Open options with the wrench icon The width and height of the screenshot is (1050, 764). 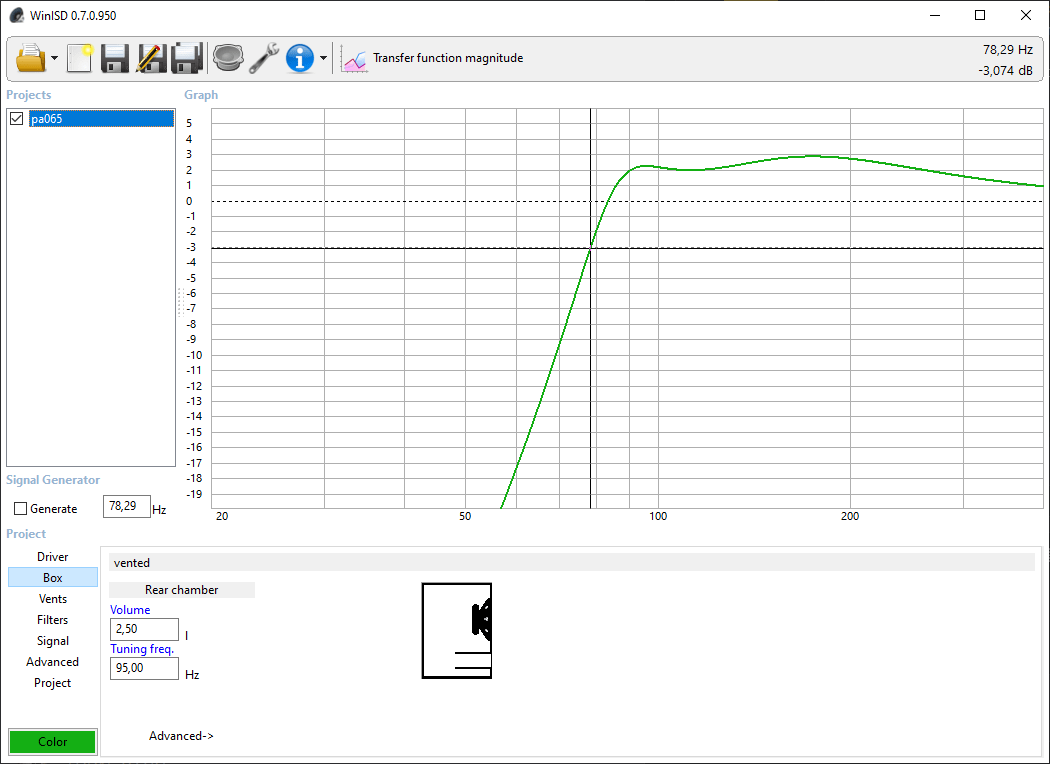point(264,58)
